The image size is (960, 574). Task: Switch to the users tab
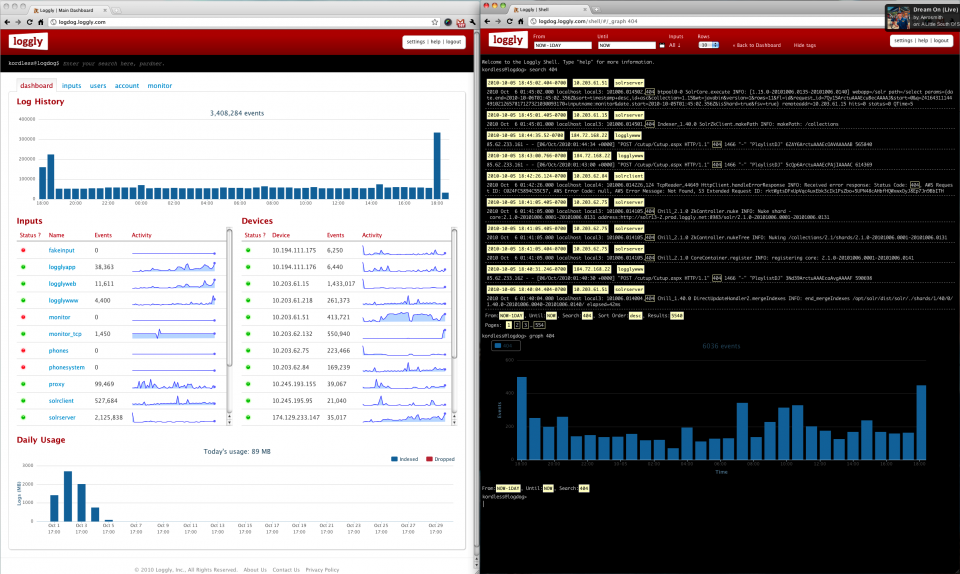pyautogui.click(x=98, y=86)
